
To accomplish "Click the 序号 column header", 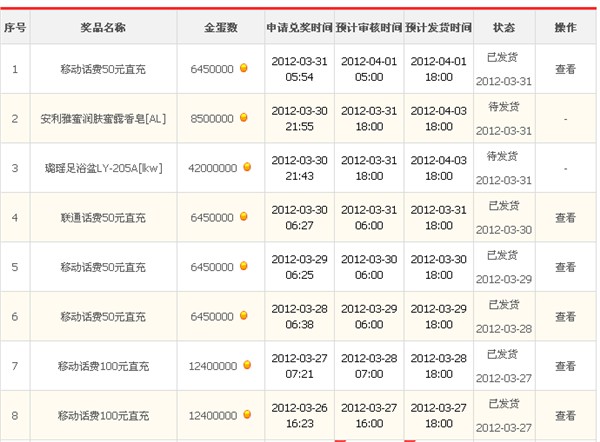I will tap(15, 28).
